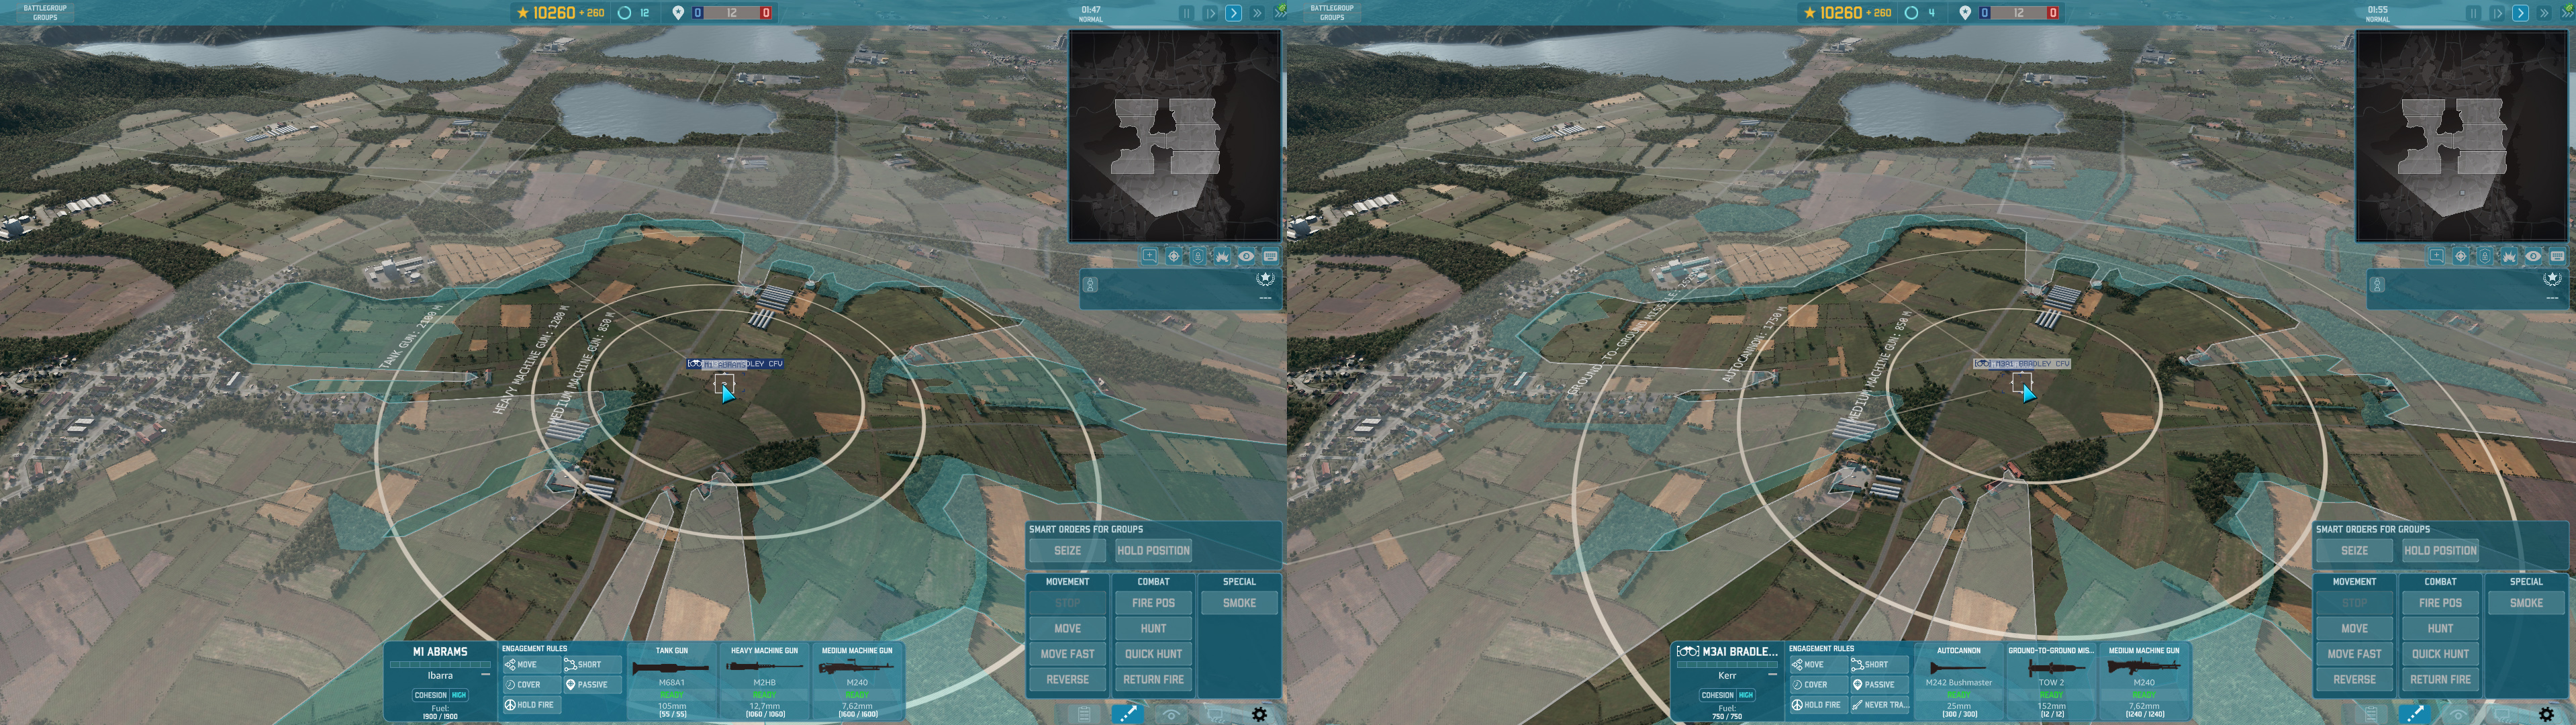Collapse the Ibarra unit panel with the dash

click(x=485, y=675)
